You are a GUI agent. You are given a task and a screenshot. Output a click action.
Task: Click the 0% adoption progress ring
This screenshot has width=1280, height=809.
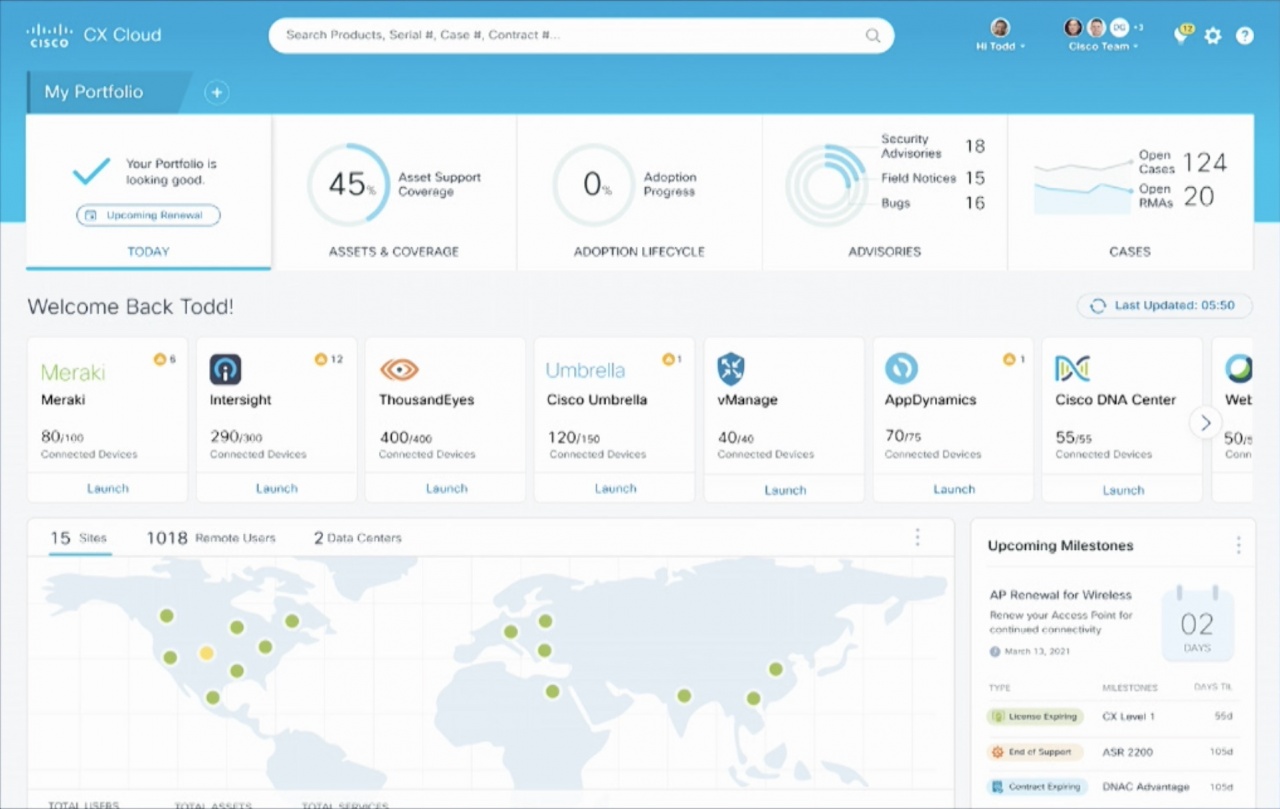click(x=594, y=185)
